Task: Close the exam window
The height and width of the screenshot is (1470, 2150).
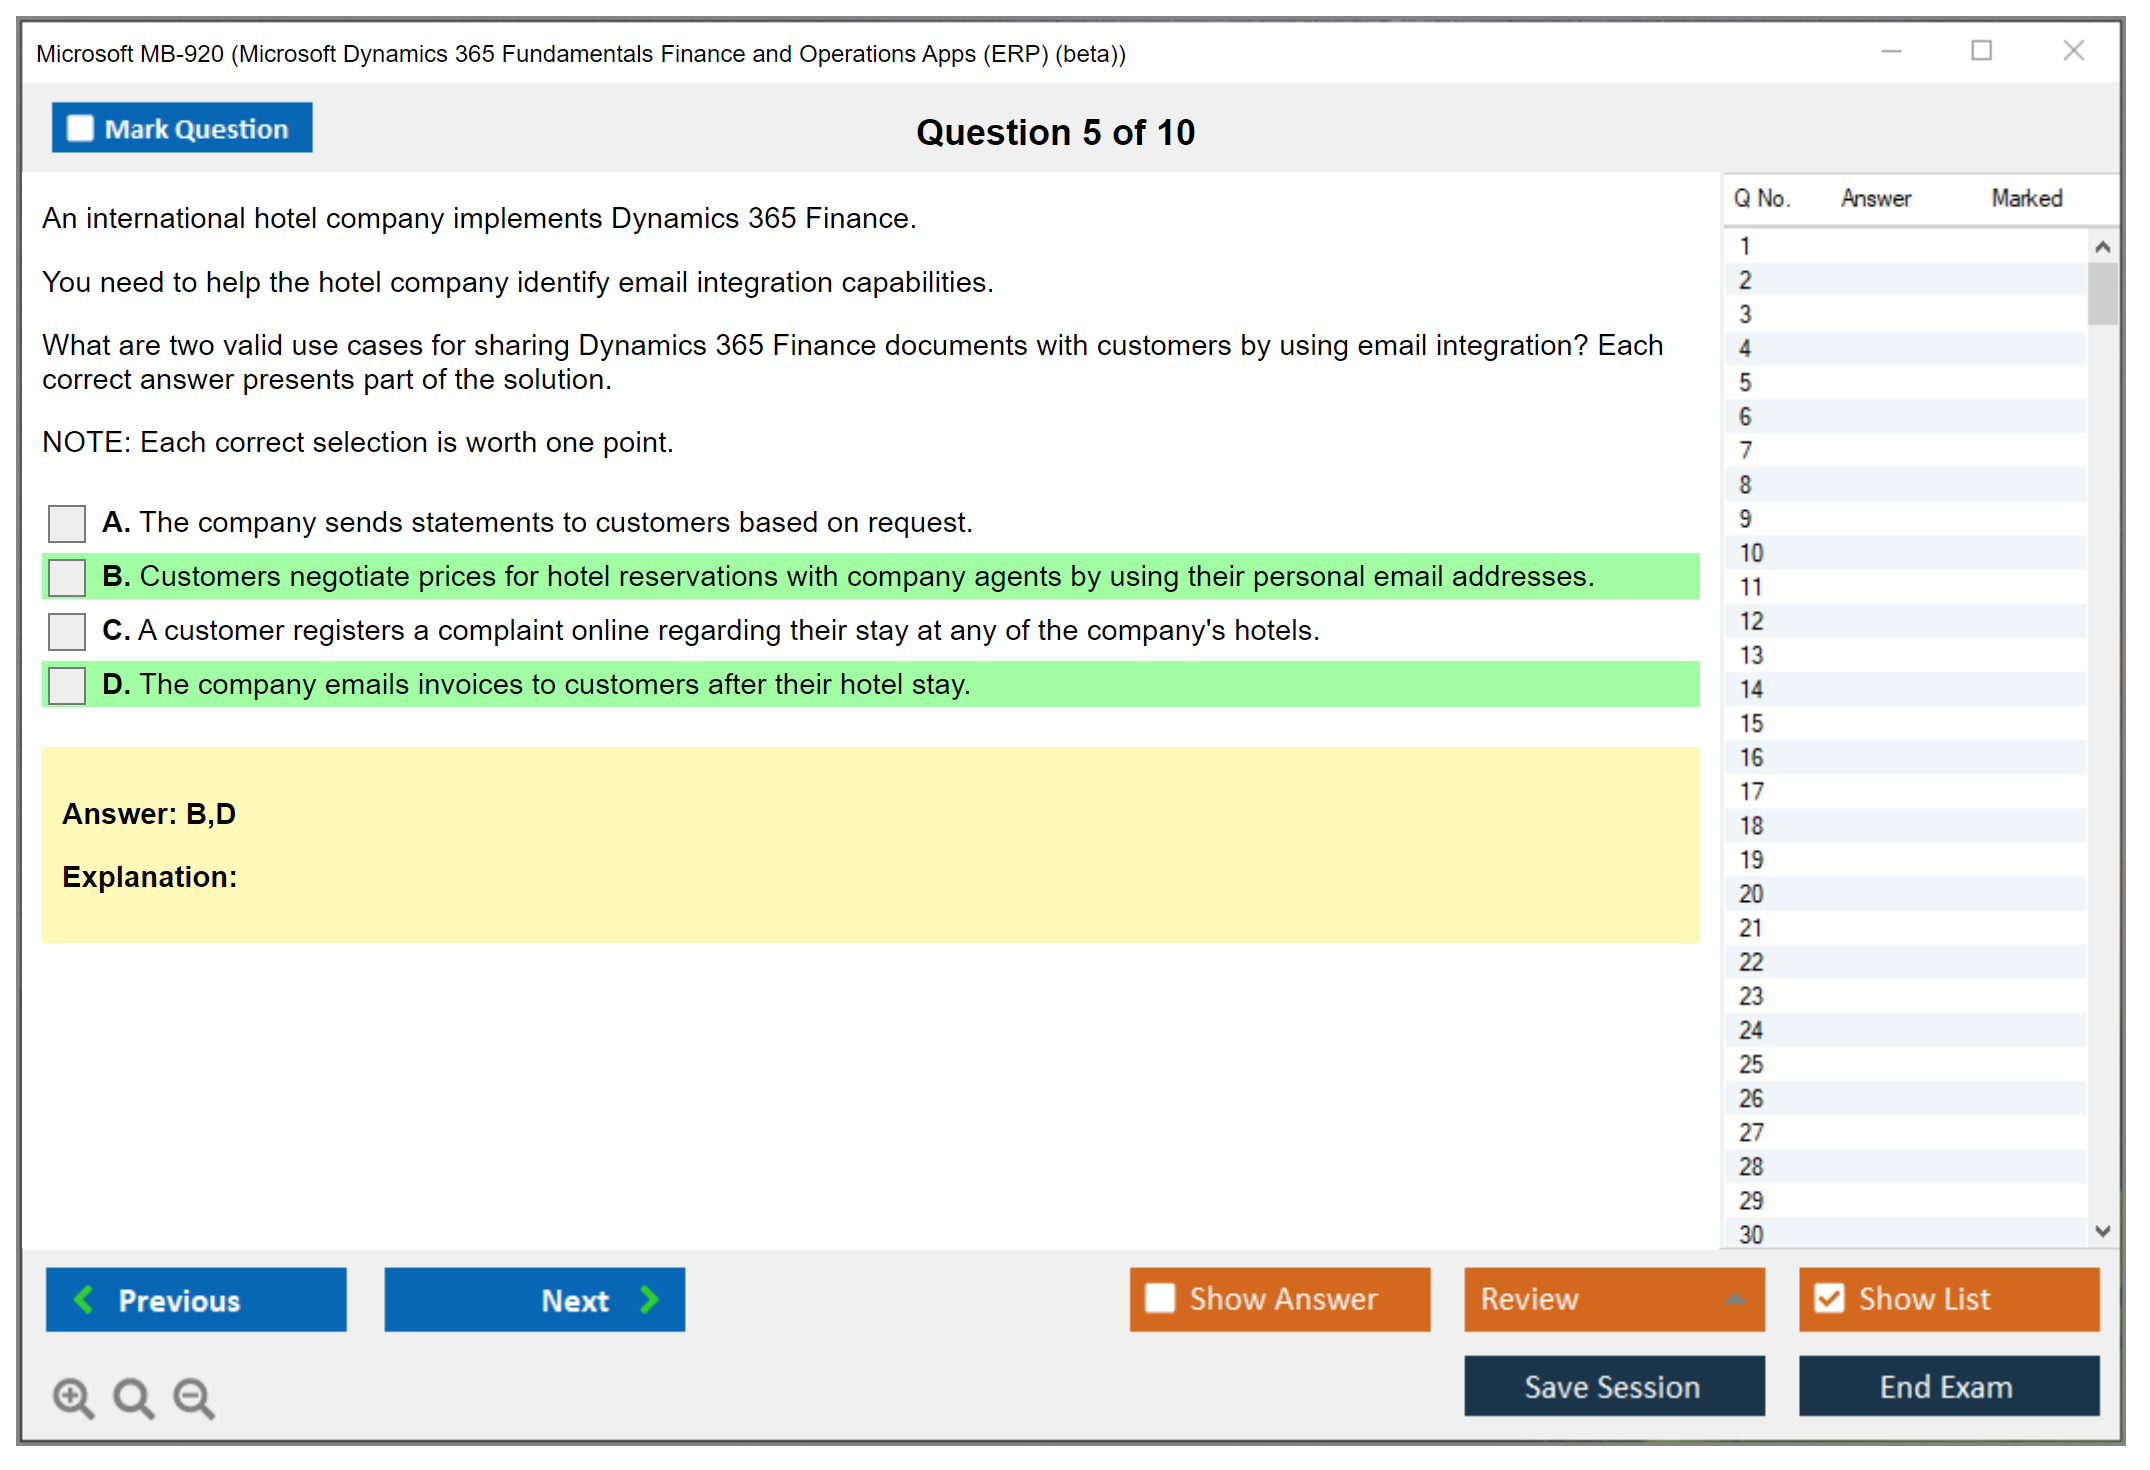Action: point(2073,51)
